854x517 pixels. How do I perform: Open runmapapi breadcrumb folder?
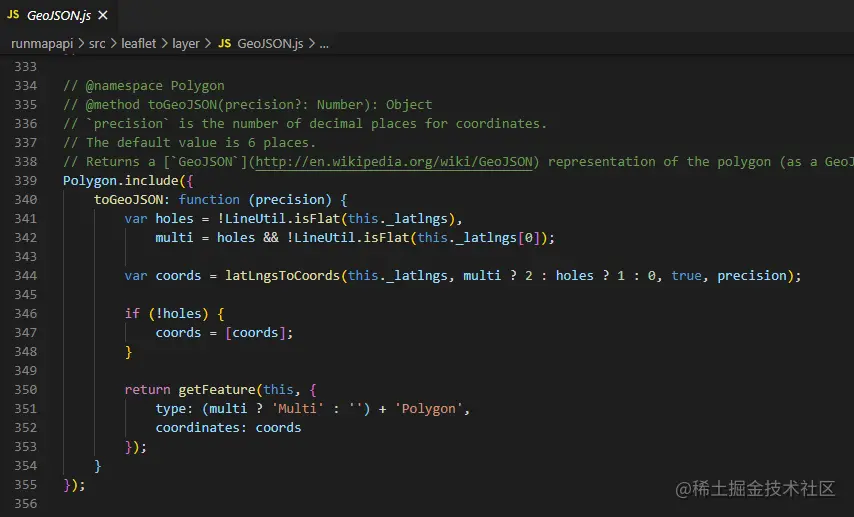coord(42,44)
